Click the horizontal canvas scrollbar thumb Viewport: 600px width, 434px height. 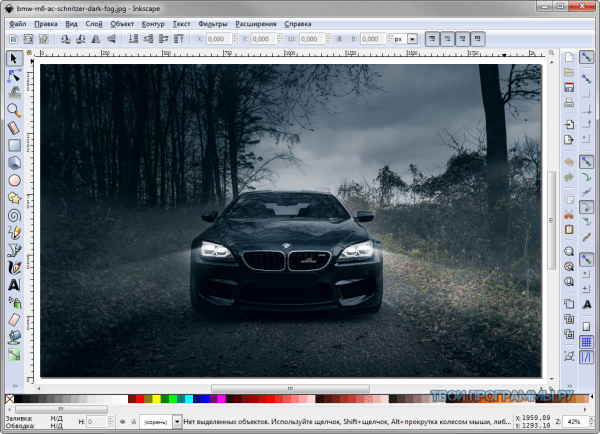pyautogui.click(x=290, y=388)
